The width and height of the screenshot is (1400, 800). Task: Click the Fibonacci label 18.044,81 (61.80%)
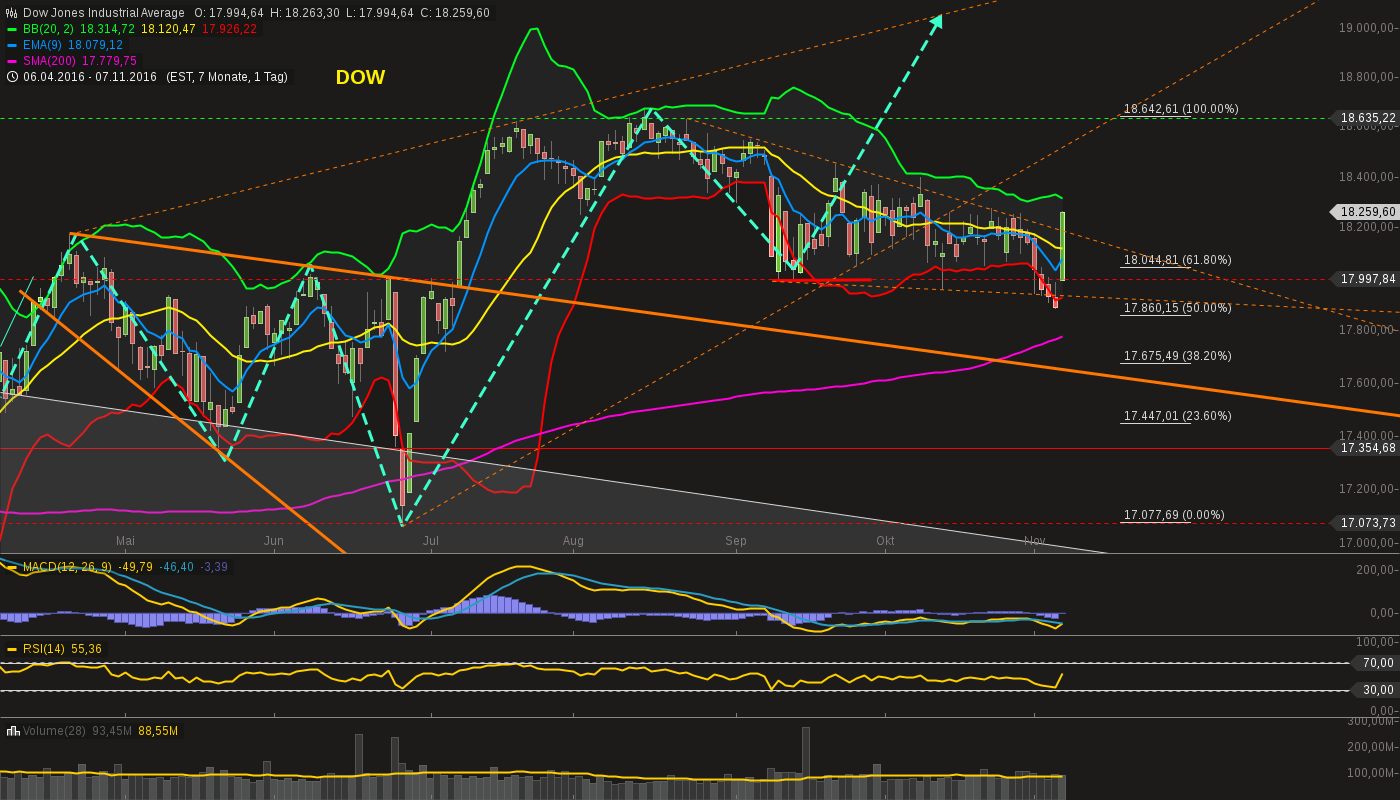[1178, 260]
